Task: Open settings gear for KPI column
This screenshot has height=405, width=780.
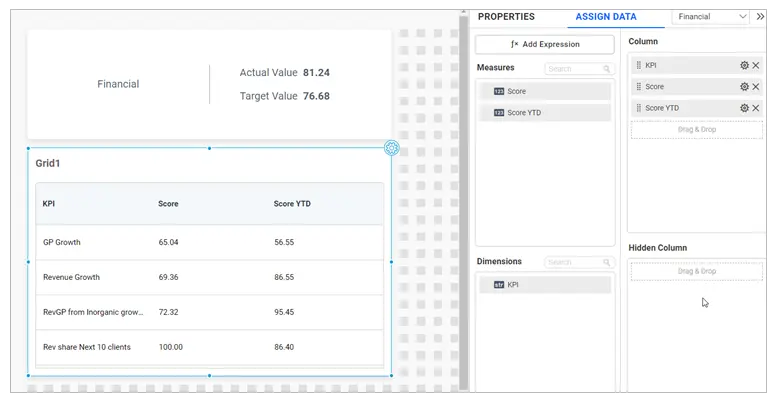Action: pyautogui.click(x=744, y=65)
